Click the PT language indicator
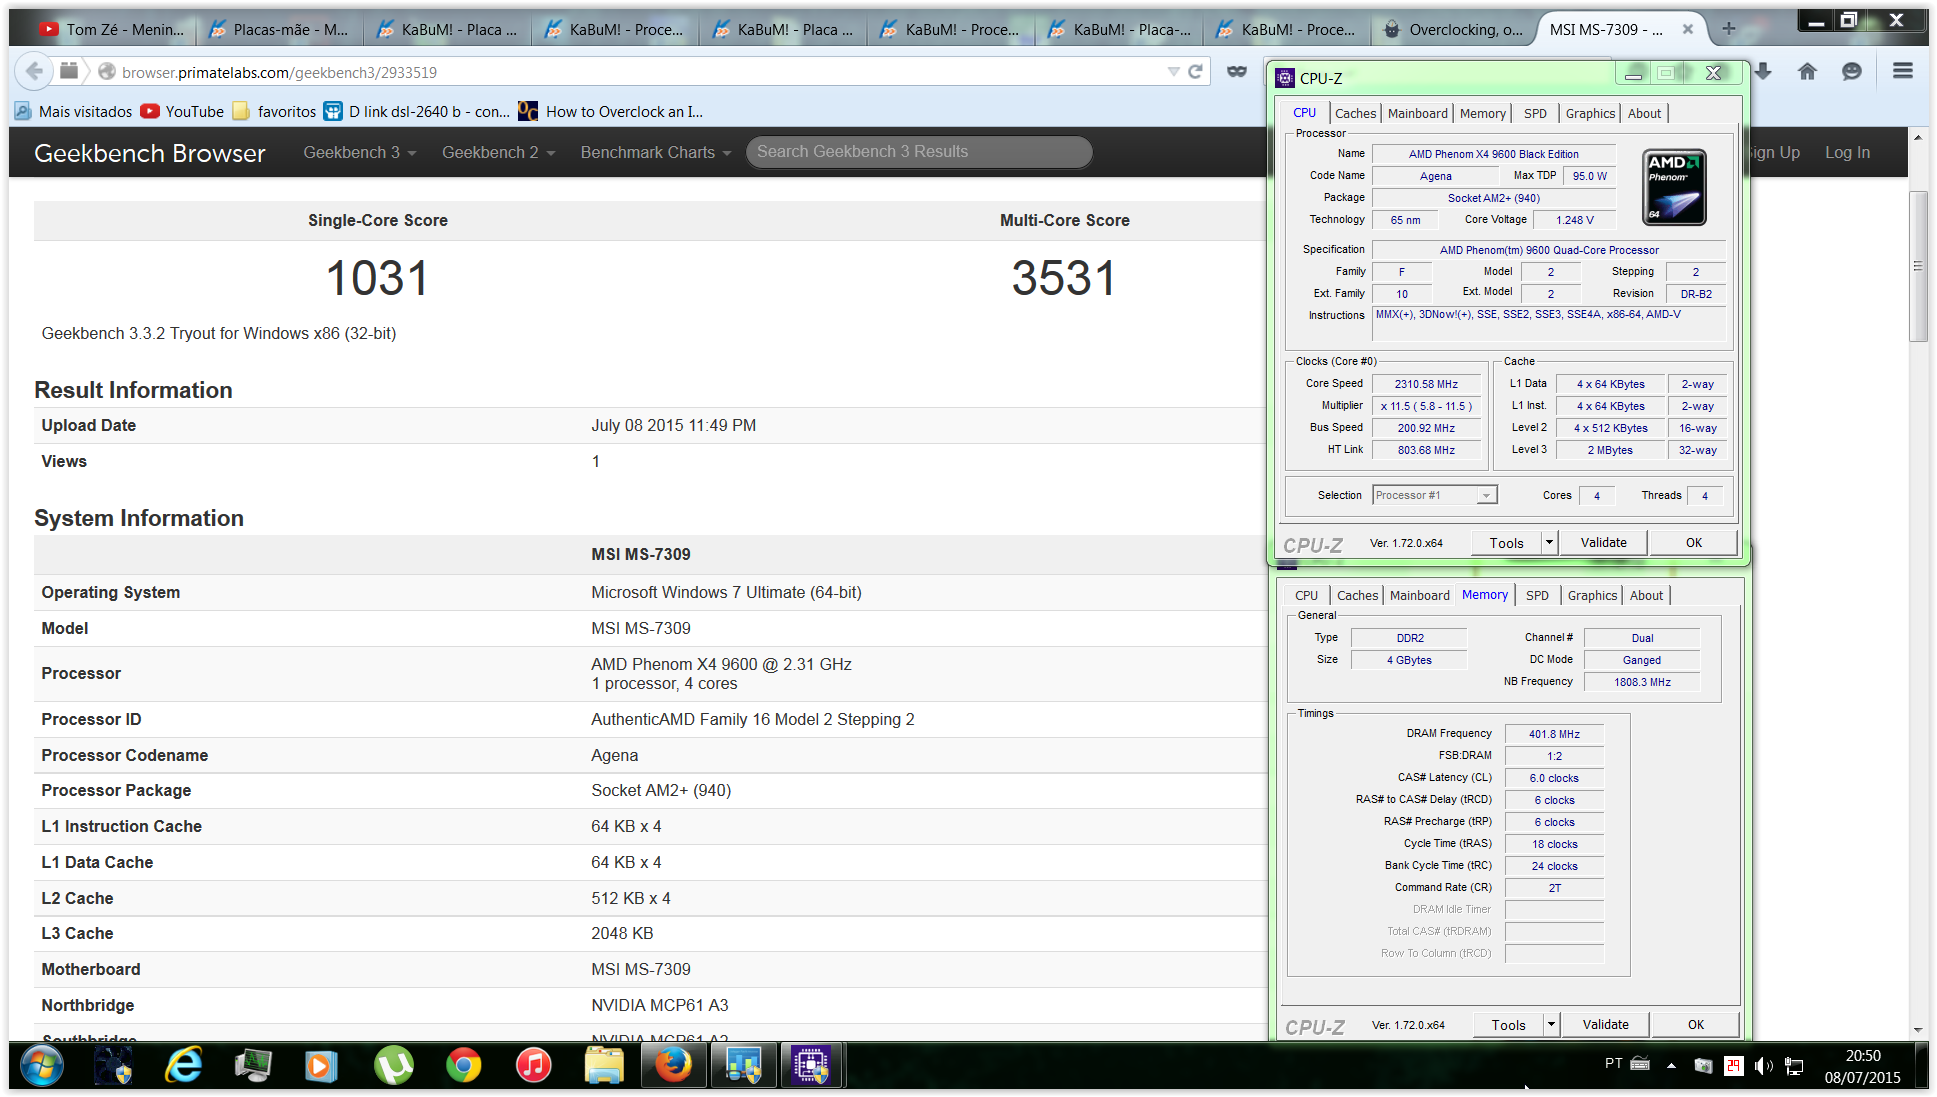The height and width of the screenshot is (1097, 1937). (1613, 1063)
